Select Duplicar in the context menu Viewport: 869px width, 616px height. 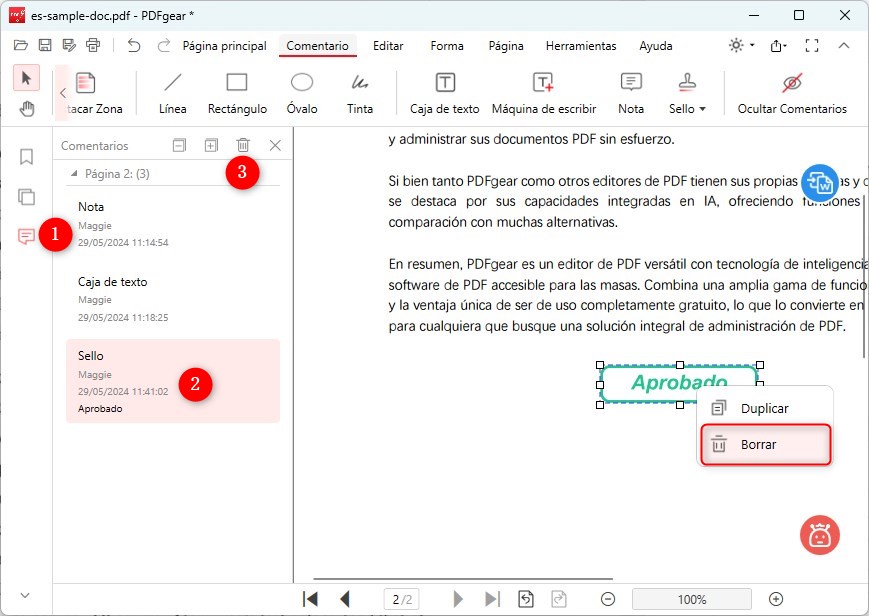coord(765,408)
